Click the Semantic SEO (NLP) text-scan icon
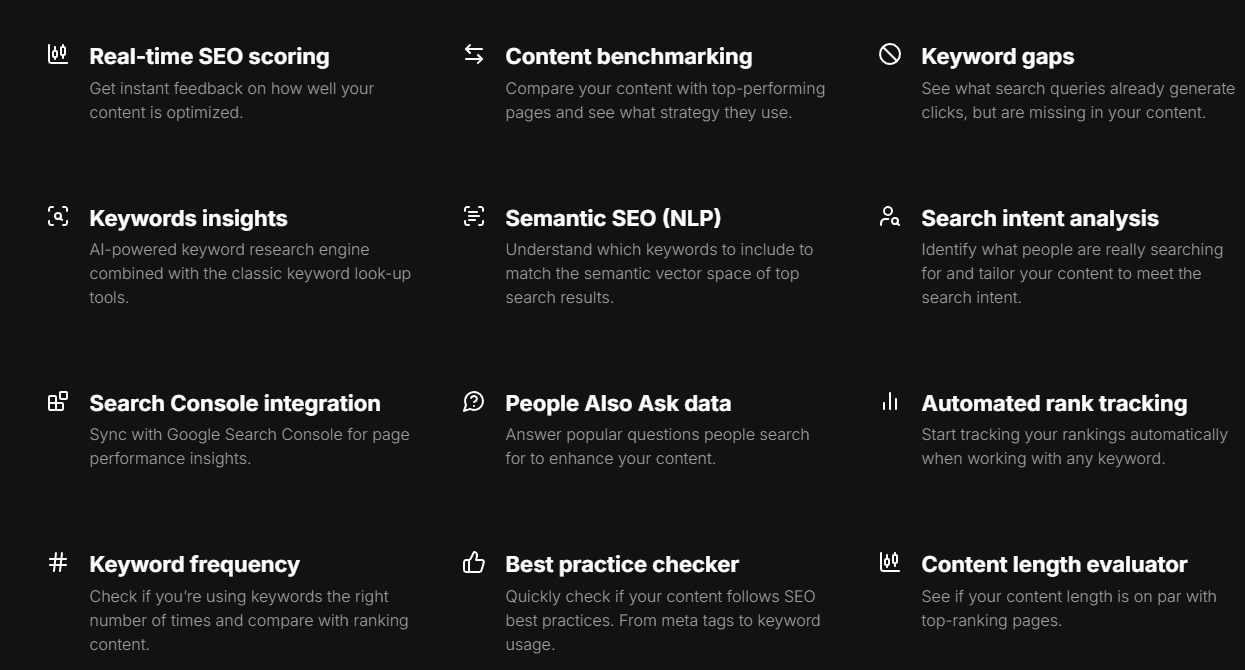This screenshot has height=670, width=1245. click(474, 216)
